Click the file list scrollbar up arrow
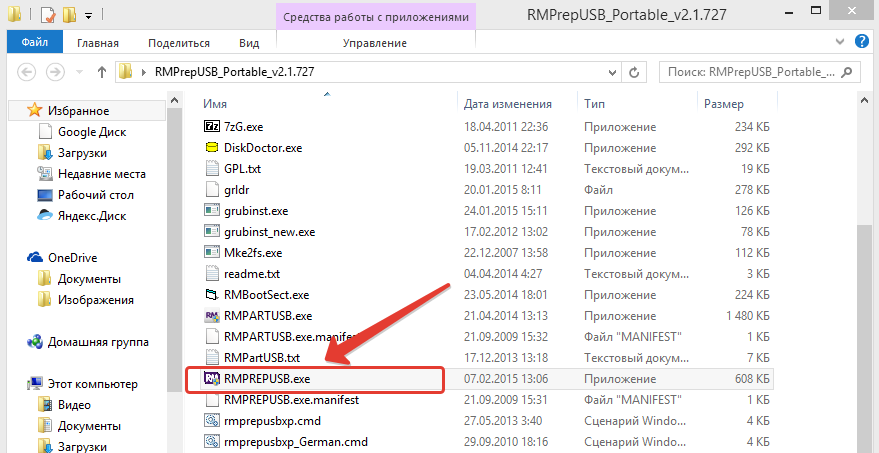Screen dimensions: 879x453 [x=866, y=100]
